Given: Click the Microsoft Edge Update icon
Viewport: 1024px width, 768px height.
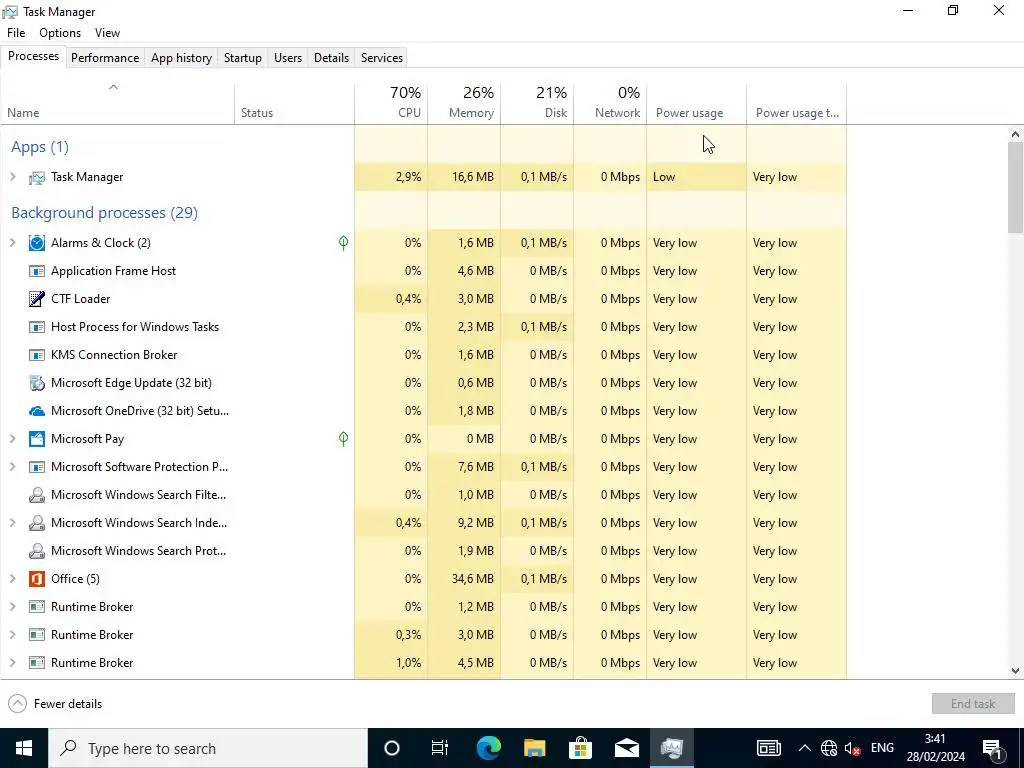Looking at the screenshot, I should [37, 383].
